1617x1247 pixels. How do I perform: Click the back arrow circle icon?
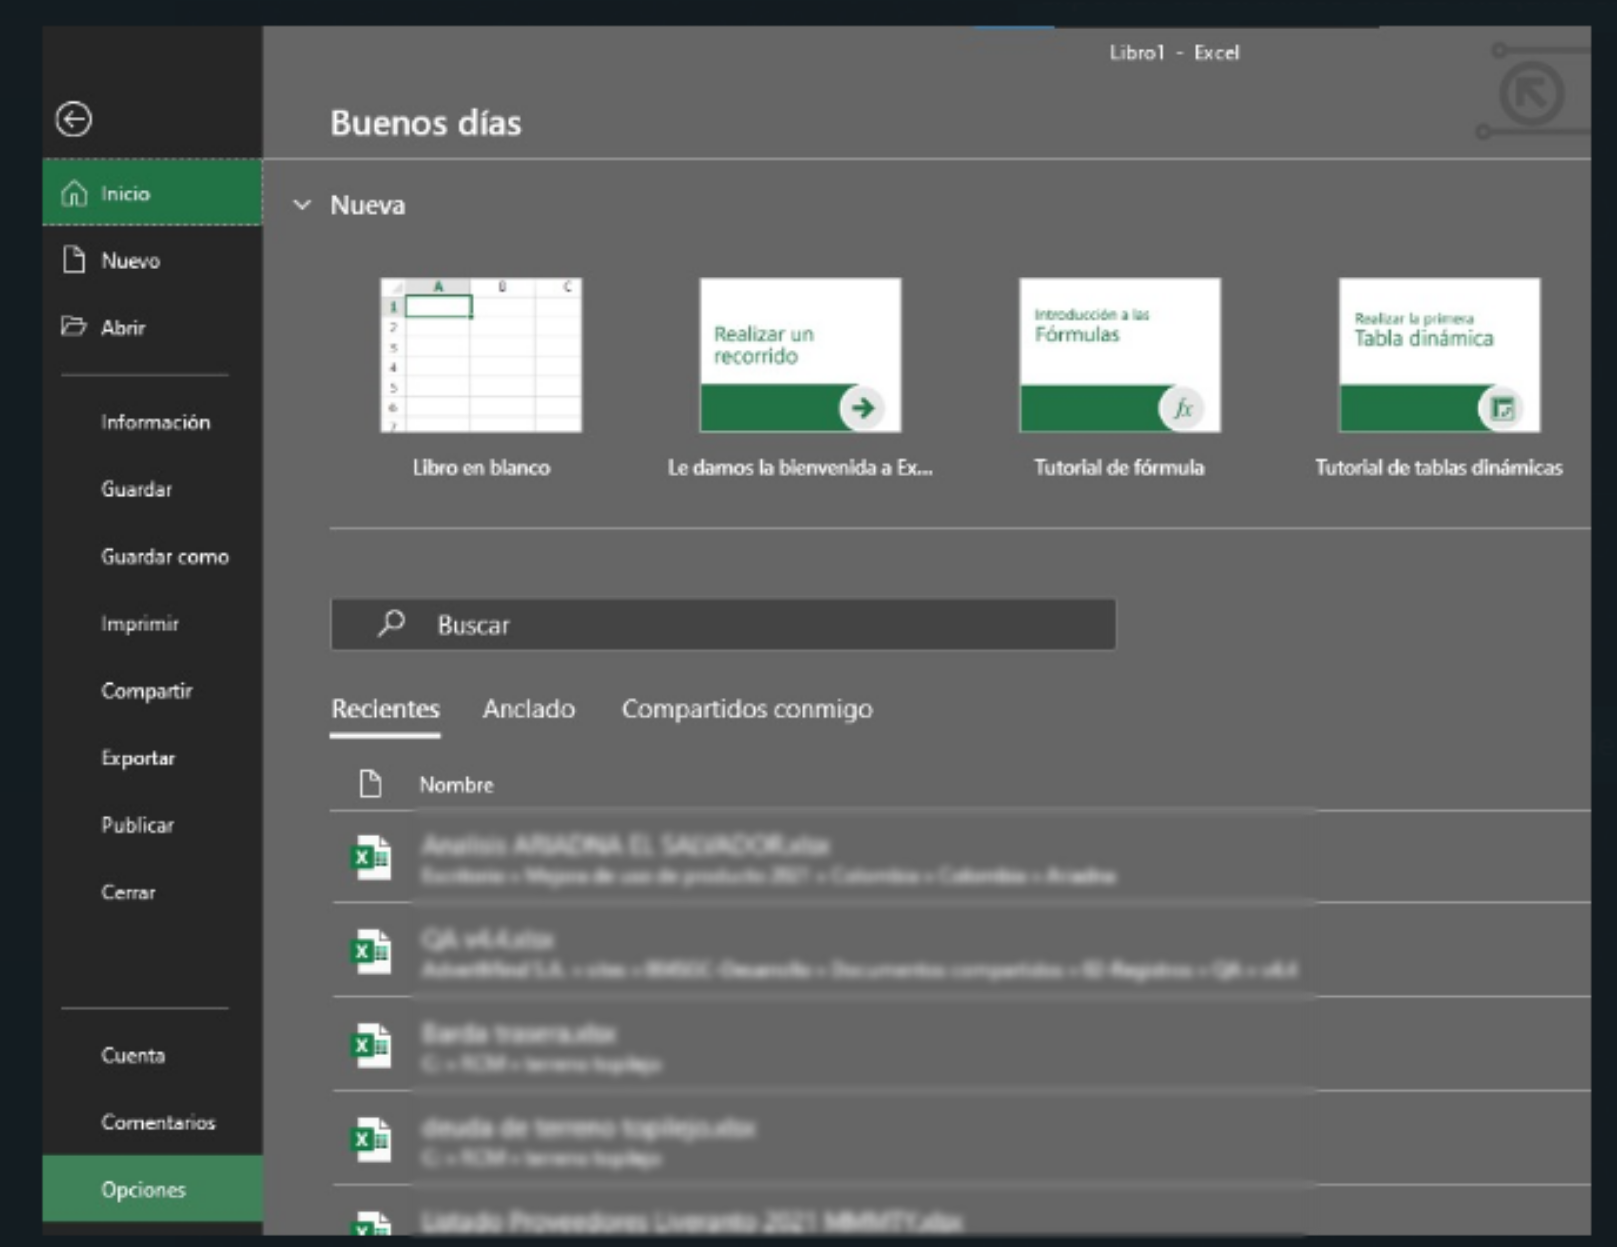pos(73,120)
